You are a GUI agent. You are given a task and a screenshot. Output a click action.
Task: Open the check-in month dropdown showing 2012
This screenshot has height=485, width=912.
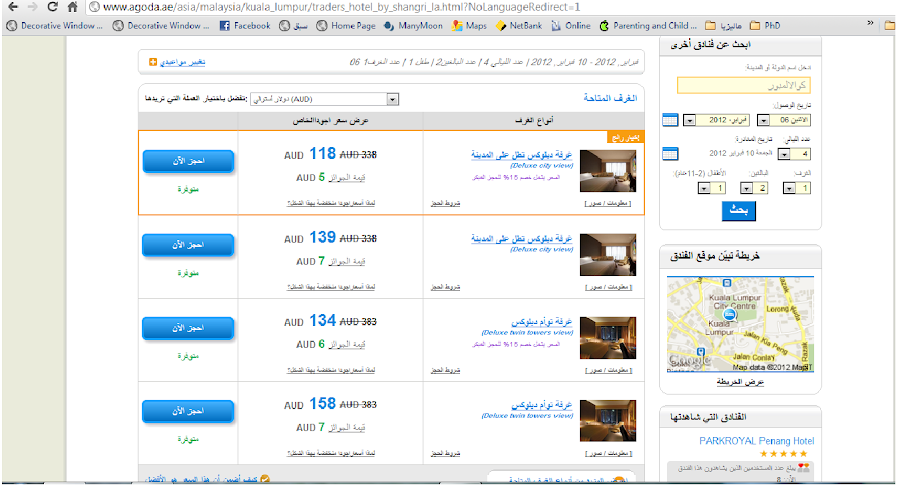point(716,120)
